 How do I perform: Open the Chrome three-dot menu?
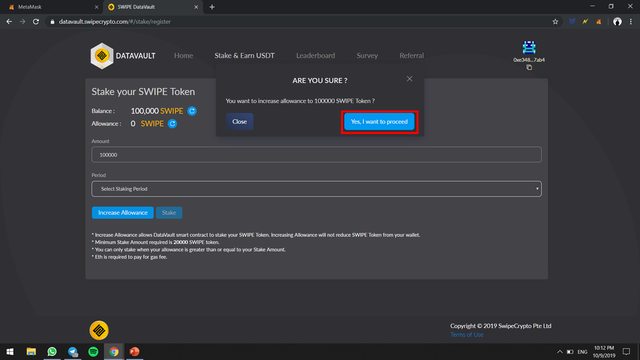coord(631,22)
